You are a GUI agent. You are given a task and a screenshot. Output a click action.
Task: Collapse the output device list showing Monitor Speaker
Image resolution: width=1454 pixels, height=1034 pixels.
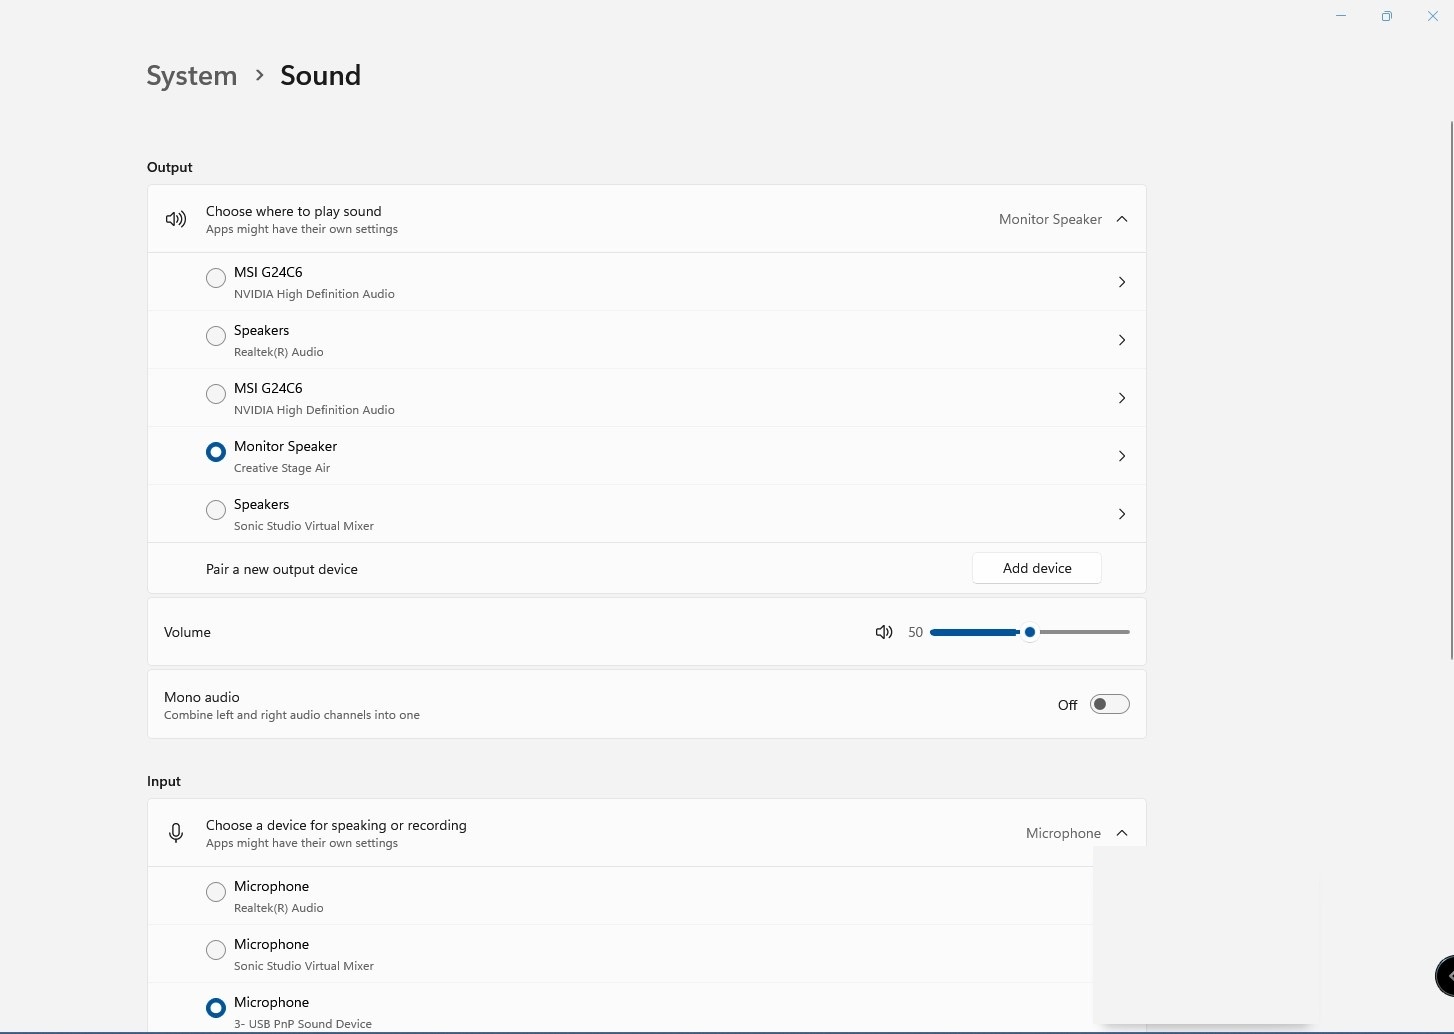tap(1122, 219)
